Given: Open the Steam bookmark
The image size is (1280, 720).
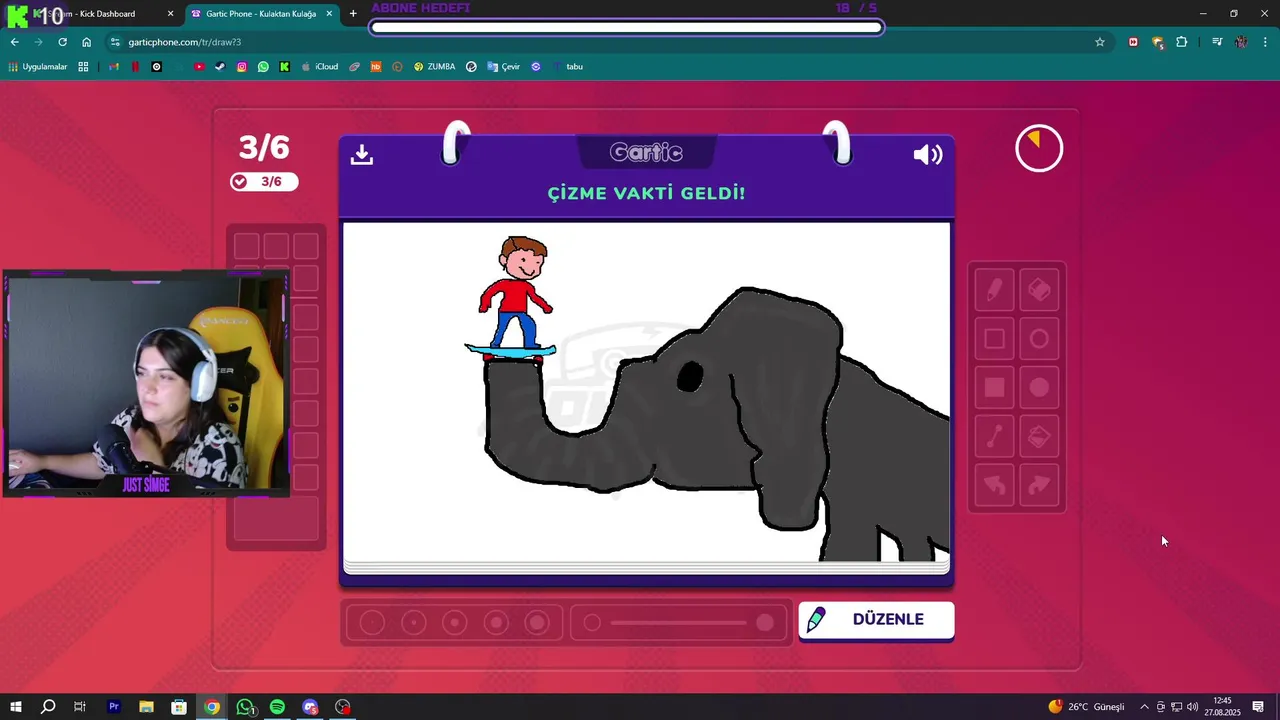Looking at the screenshot, I should point(220,67).
